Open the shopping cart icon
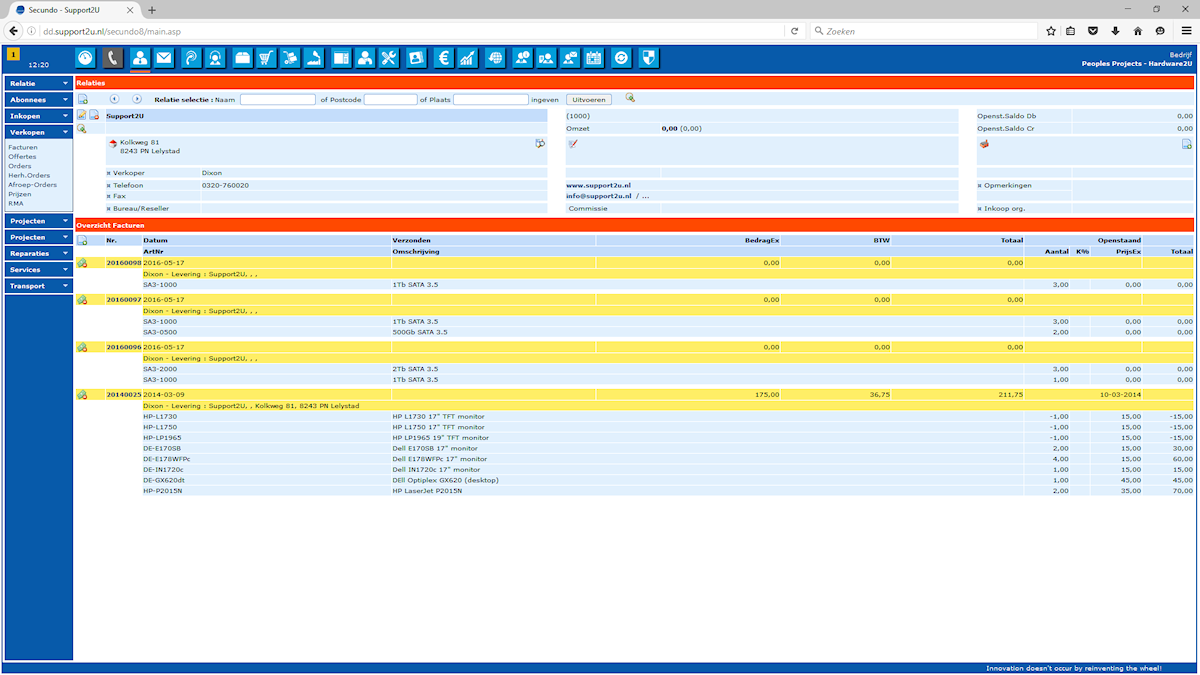This screenshot has height=675, width=1200. click(266, 58)
